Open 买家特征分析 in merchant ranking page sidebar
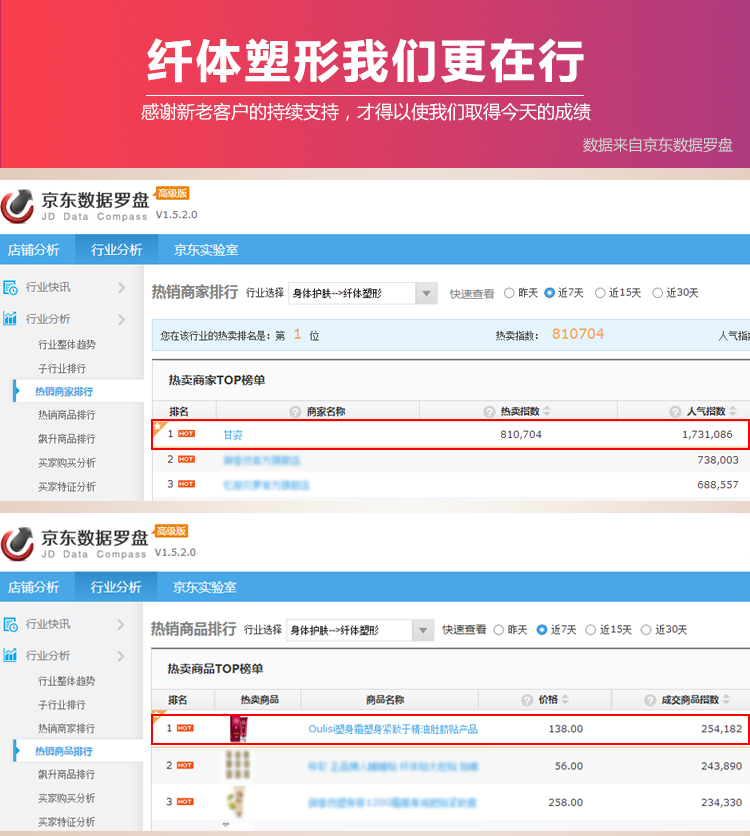 [x=67, y=487]
